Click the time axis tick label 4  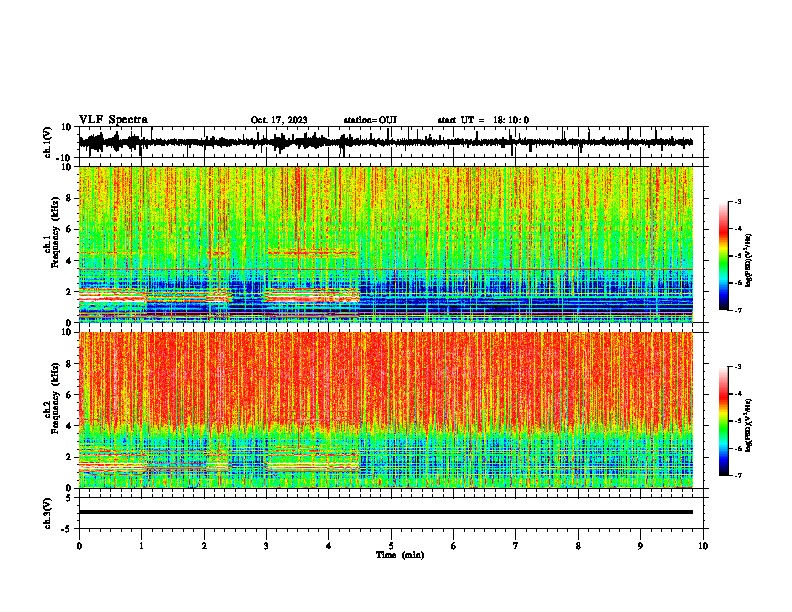(x=328, y=546)
